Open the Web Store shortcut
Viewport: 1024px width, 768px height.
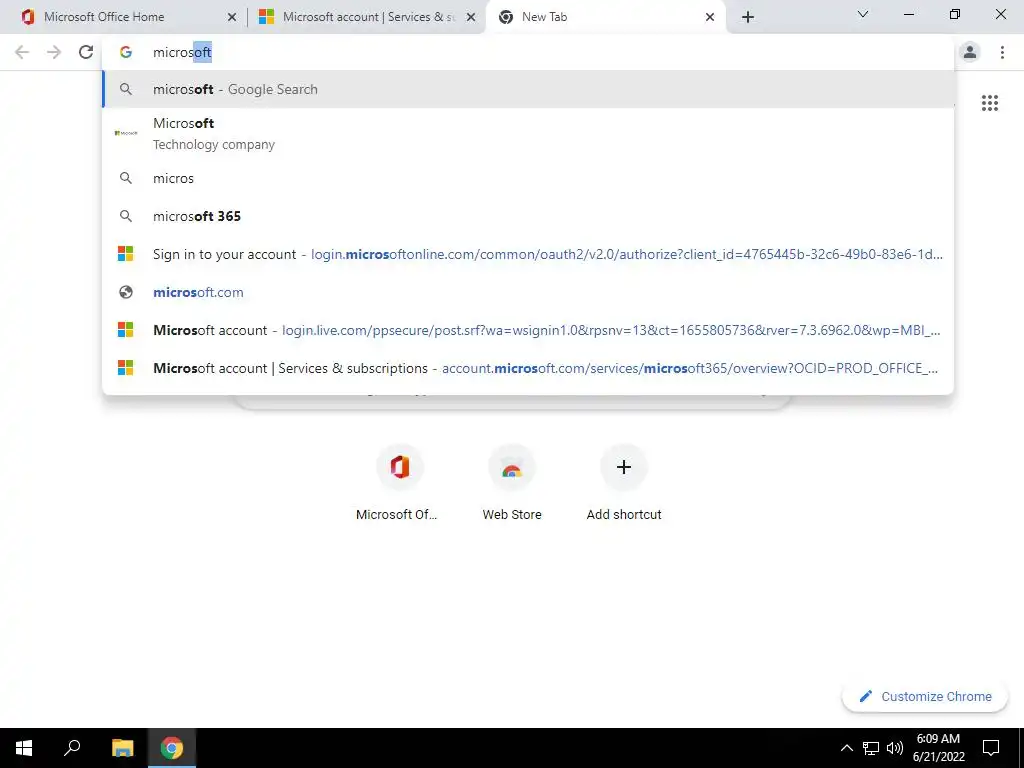[512, 482]
